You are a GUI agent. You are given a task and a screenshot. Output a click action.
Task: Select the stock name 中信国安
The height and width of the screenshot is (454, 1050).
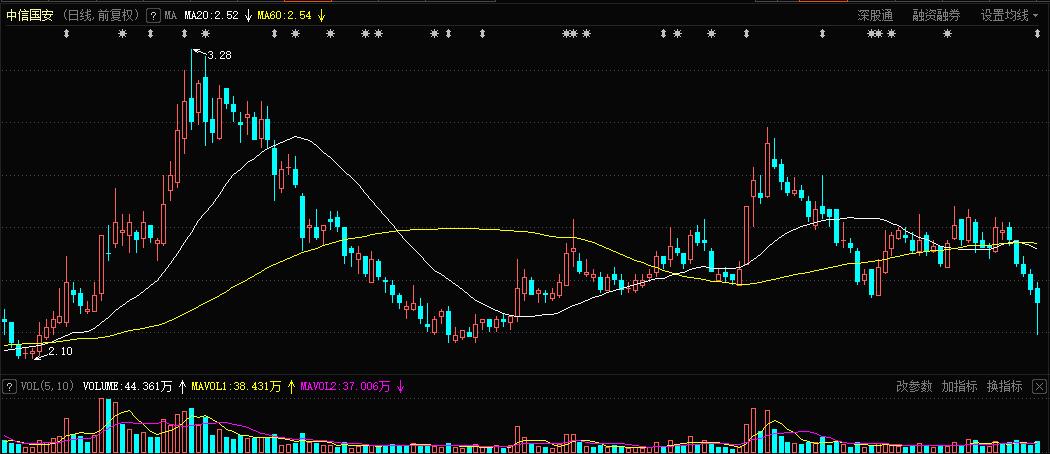(29, 15)
